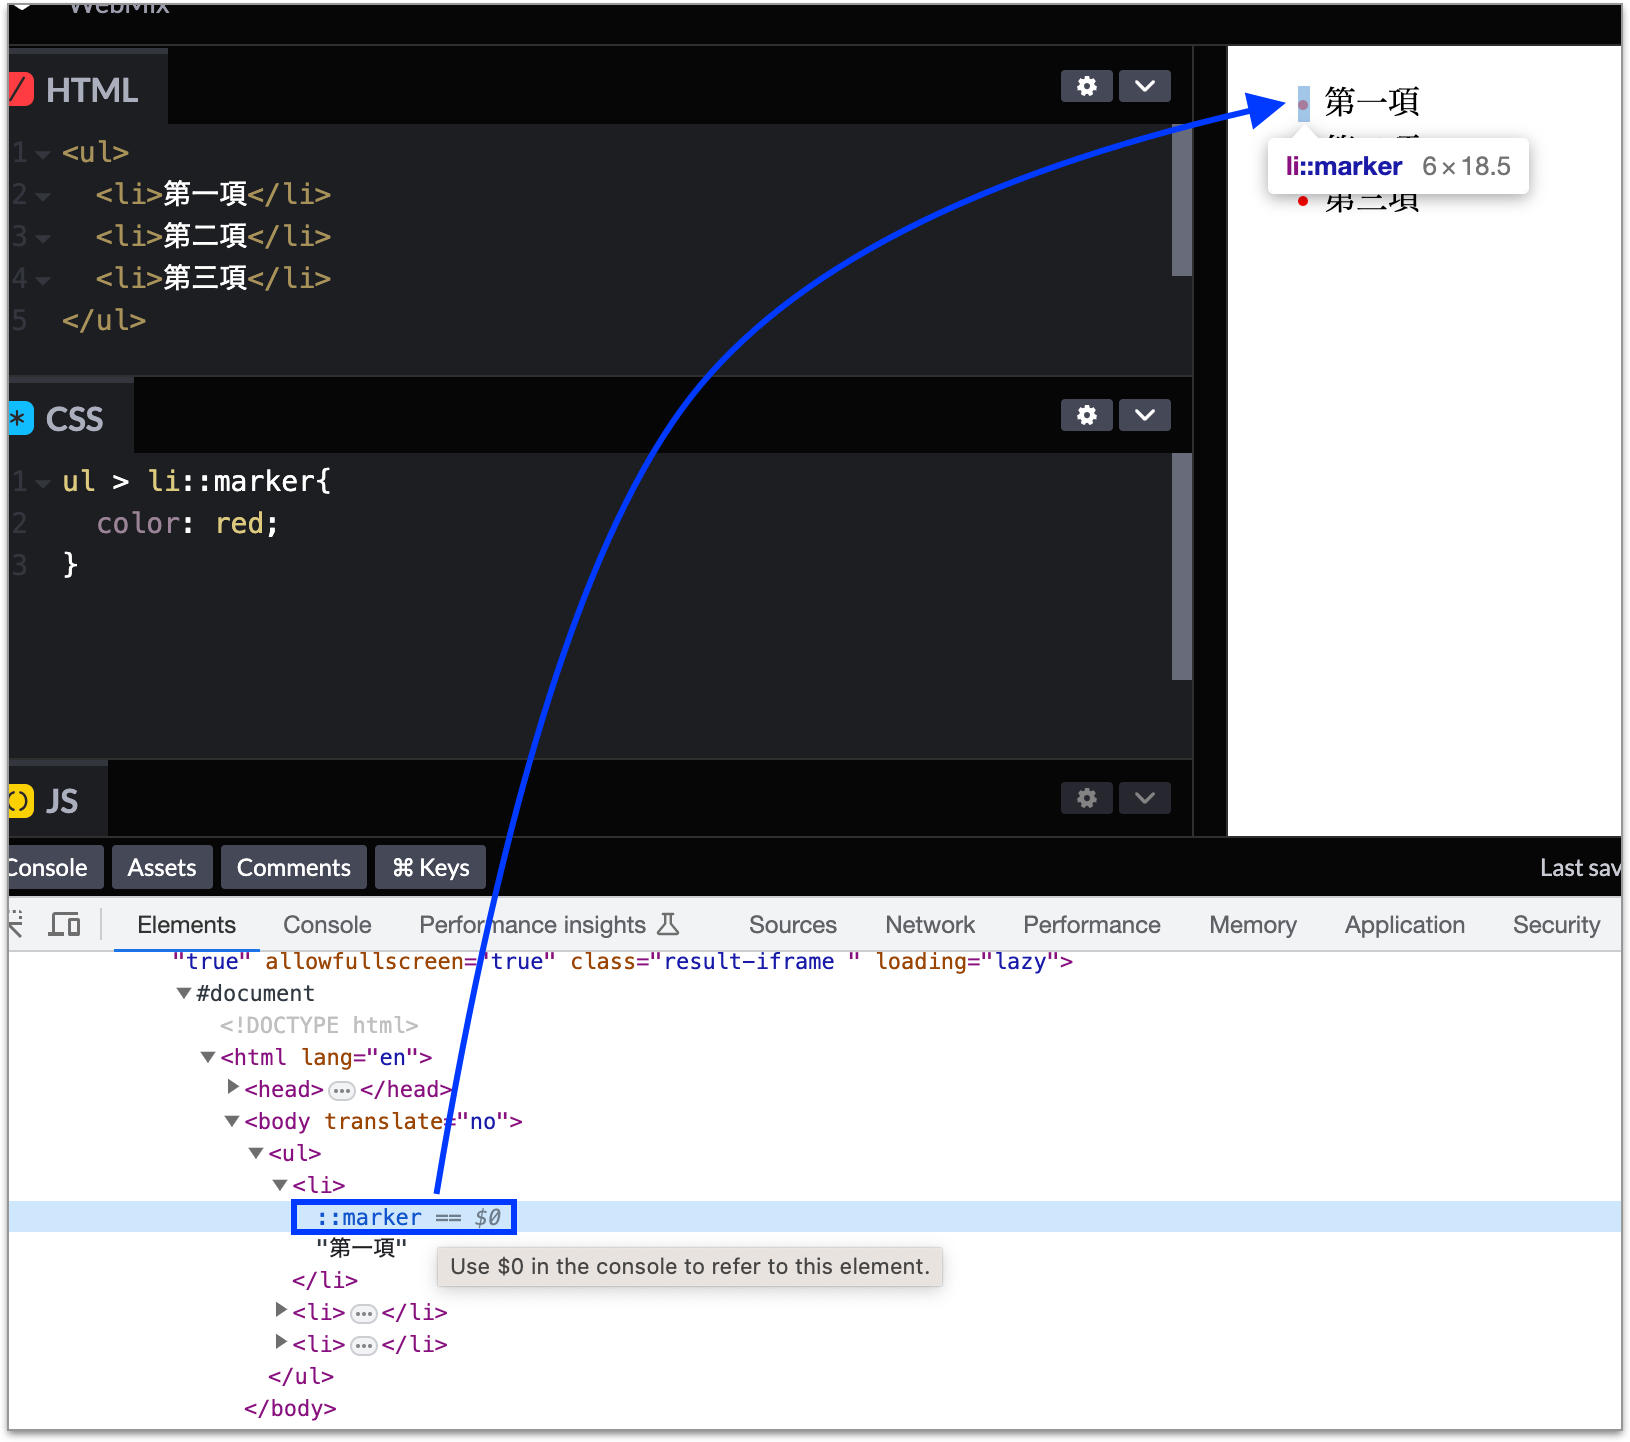Open the Sources tab in DevTools

pos(792,925)
